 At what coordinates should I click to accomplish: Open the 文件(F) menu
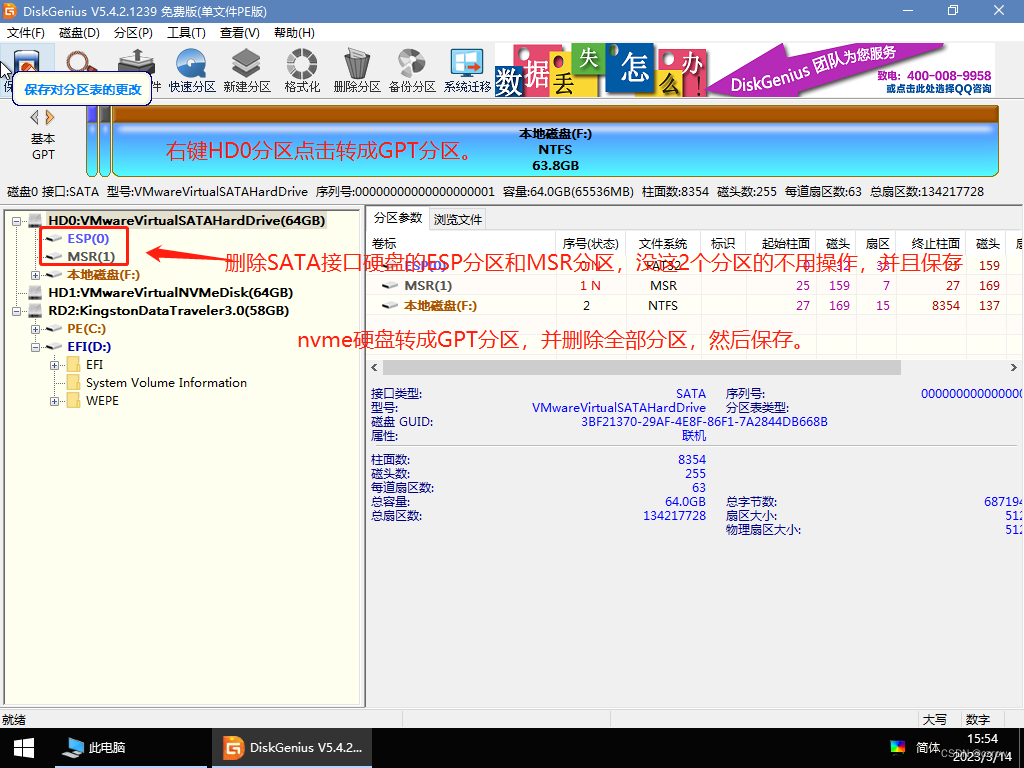point(25,33)
